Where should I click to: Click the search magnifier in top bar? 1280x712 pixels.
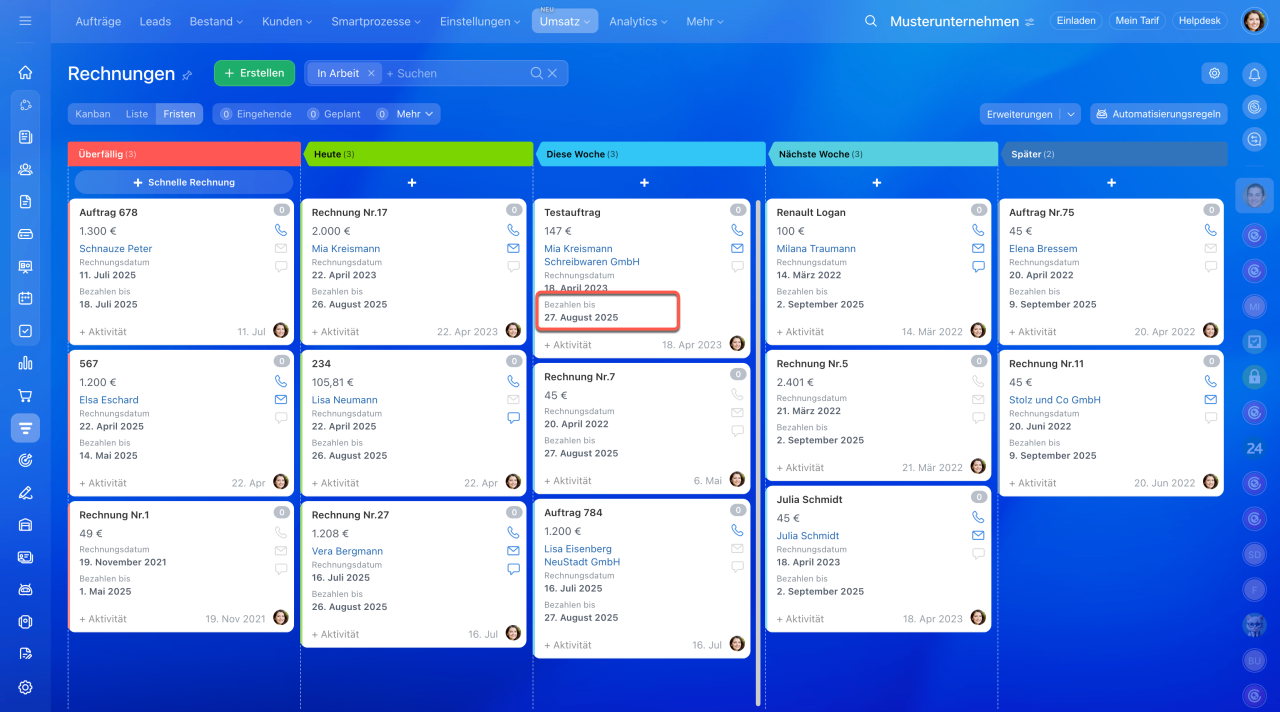[x=871, y=21]
